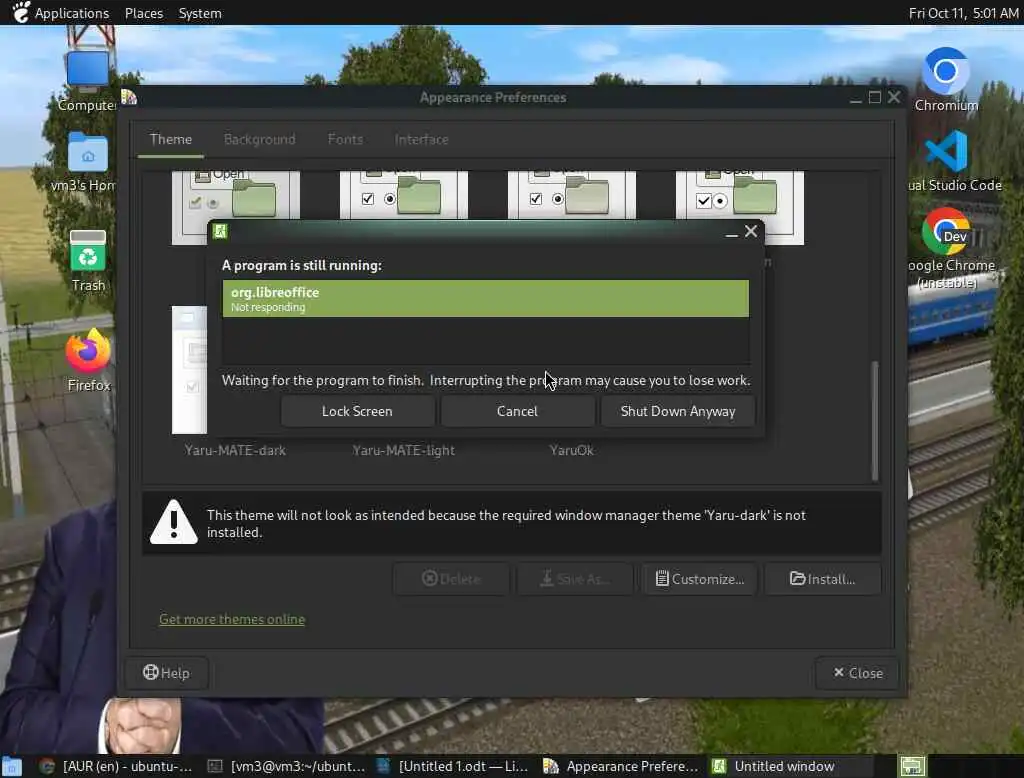The image size is (1024, 778).
Task: Click the theme list vertical scrollbar
Action: (x=874, y=421)
